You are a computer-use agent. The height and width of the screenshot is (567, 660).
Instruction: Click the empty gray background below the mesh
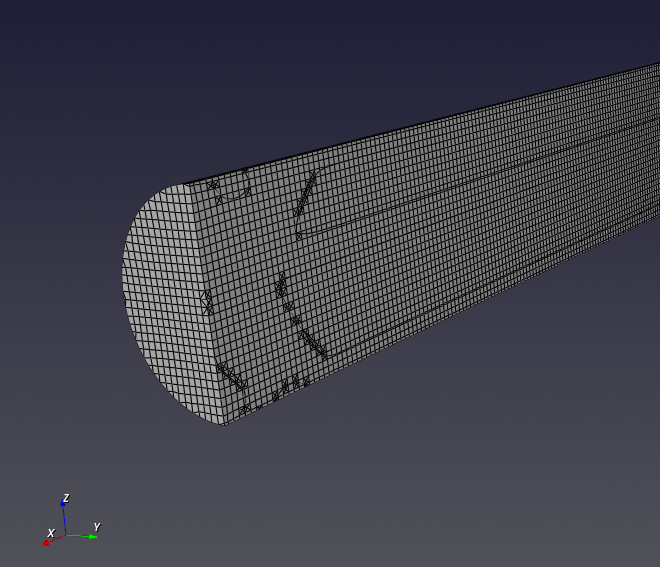(x=400, y=480)
